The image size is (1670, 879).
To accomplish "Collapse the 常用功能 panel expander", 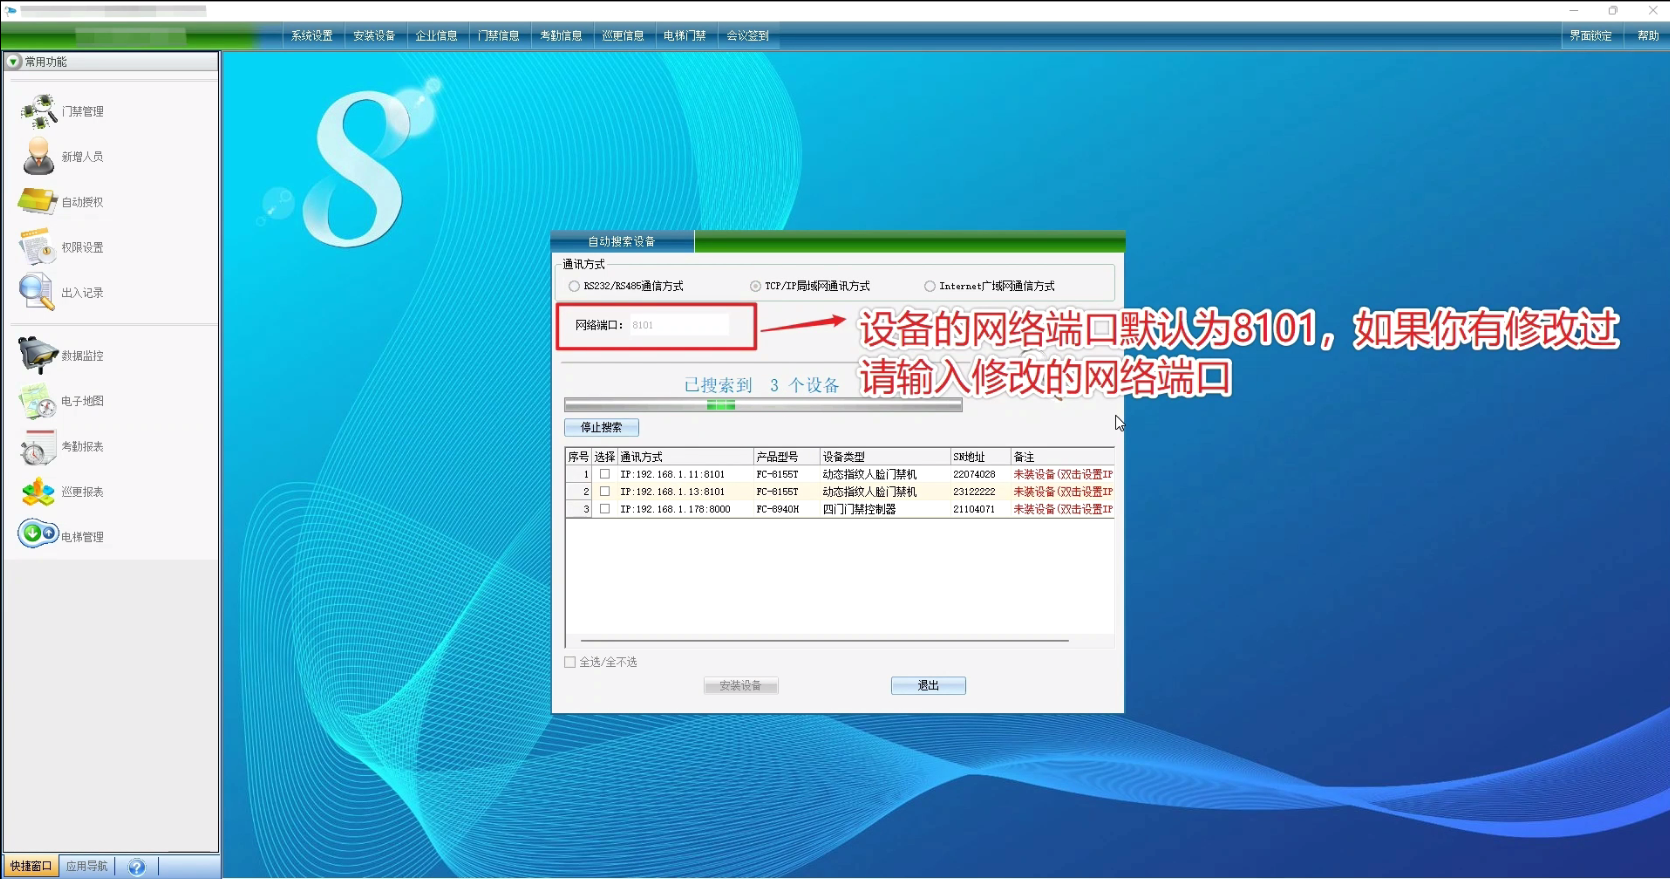I will pos(14,62).
